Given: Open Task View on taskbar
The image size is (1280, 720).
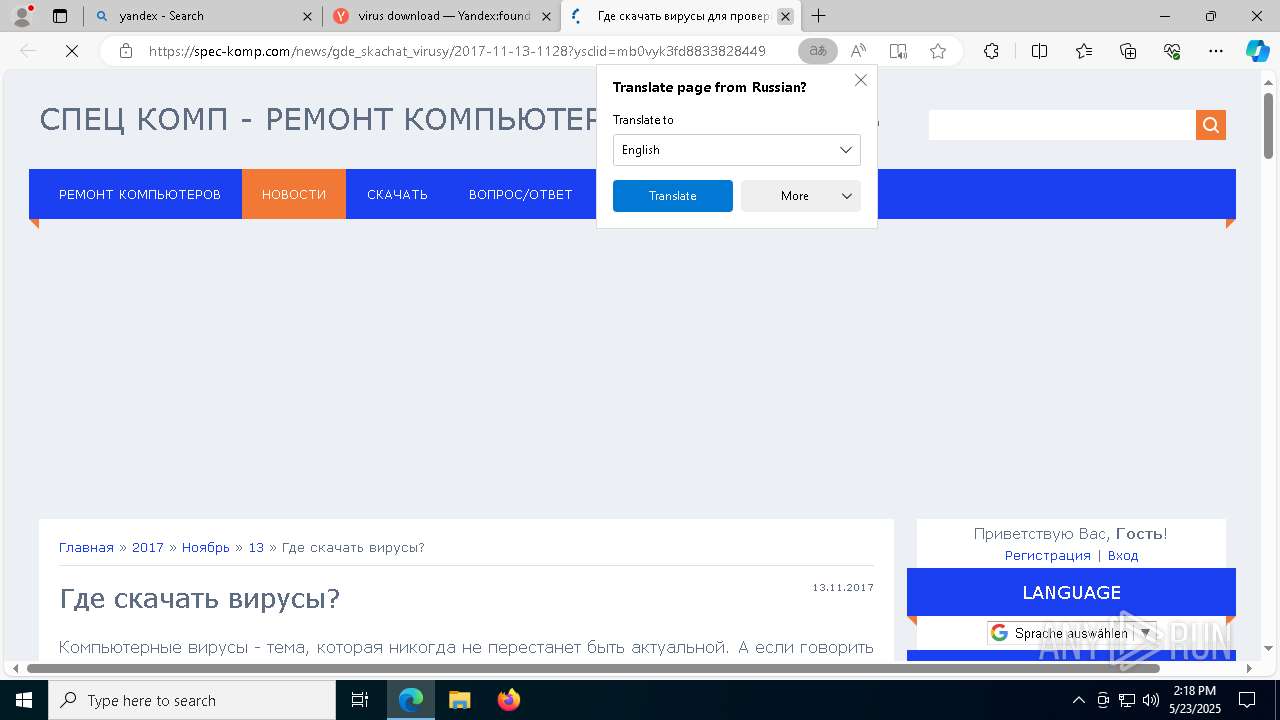Looking at the screenshot, I should 360,700.
